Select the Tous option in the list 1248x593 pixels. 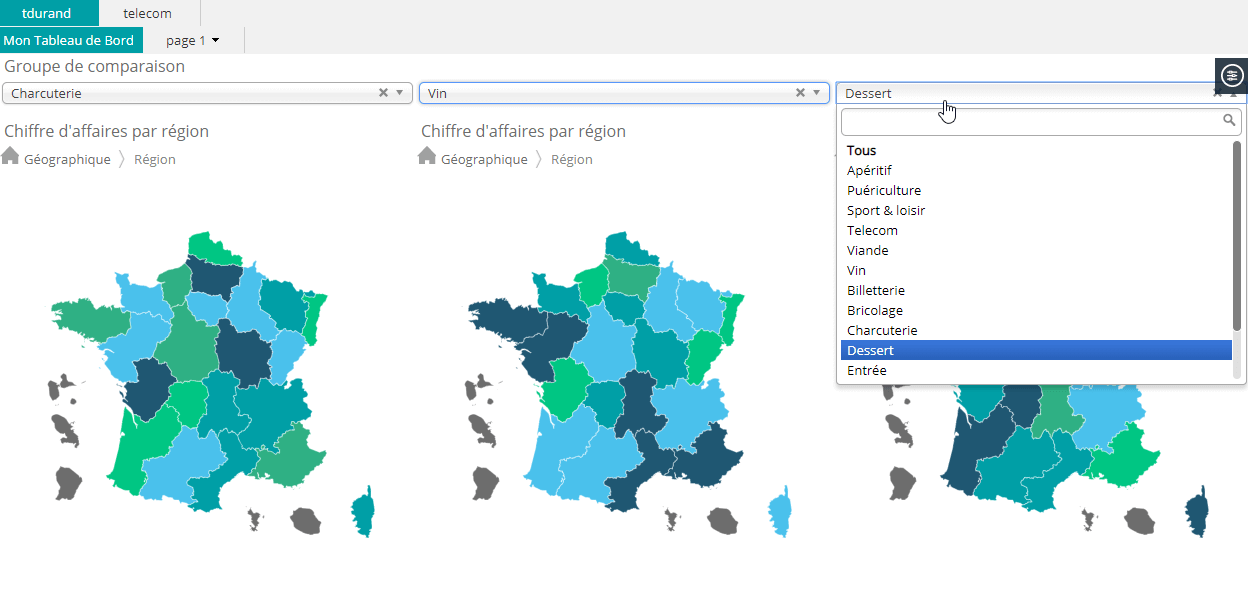coord(1036,151)
